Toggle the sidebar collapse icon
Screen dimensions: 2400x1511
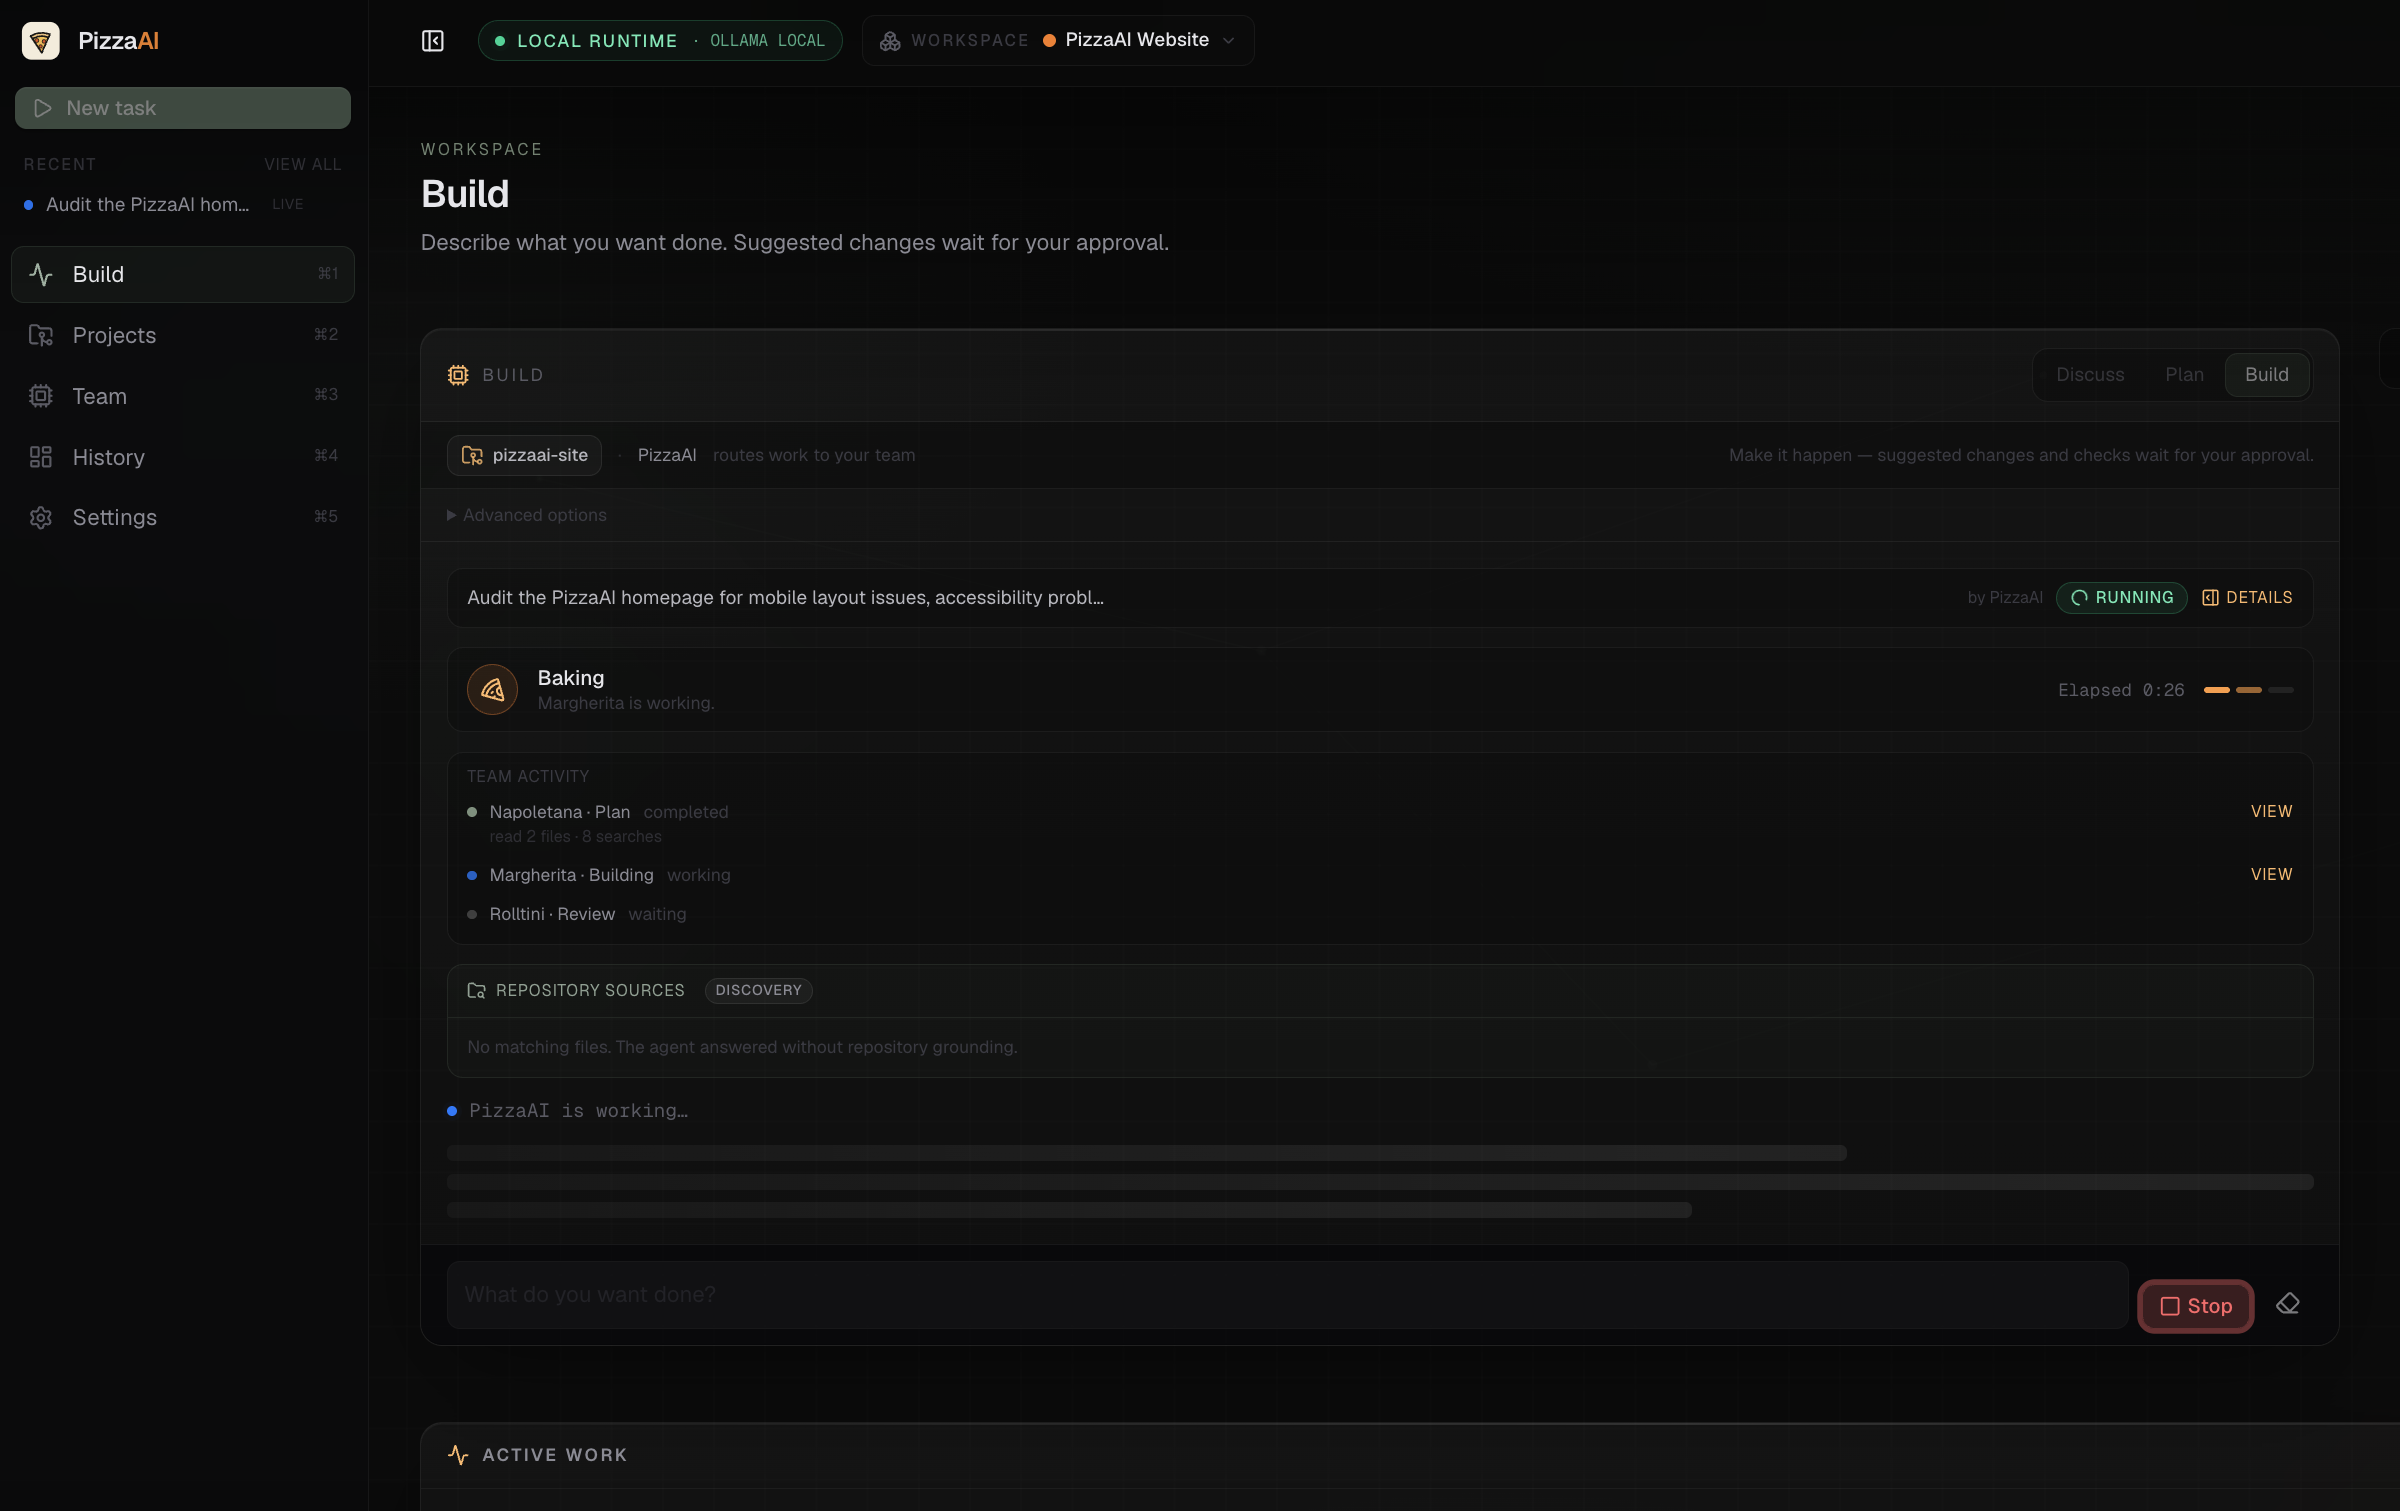pyautogui.click(x=432, y=41)
